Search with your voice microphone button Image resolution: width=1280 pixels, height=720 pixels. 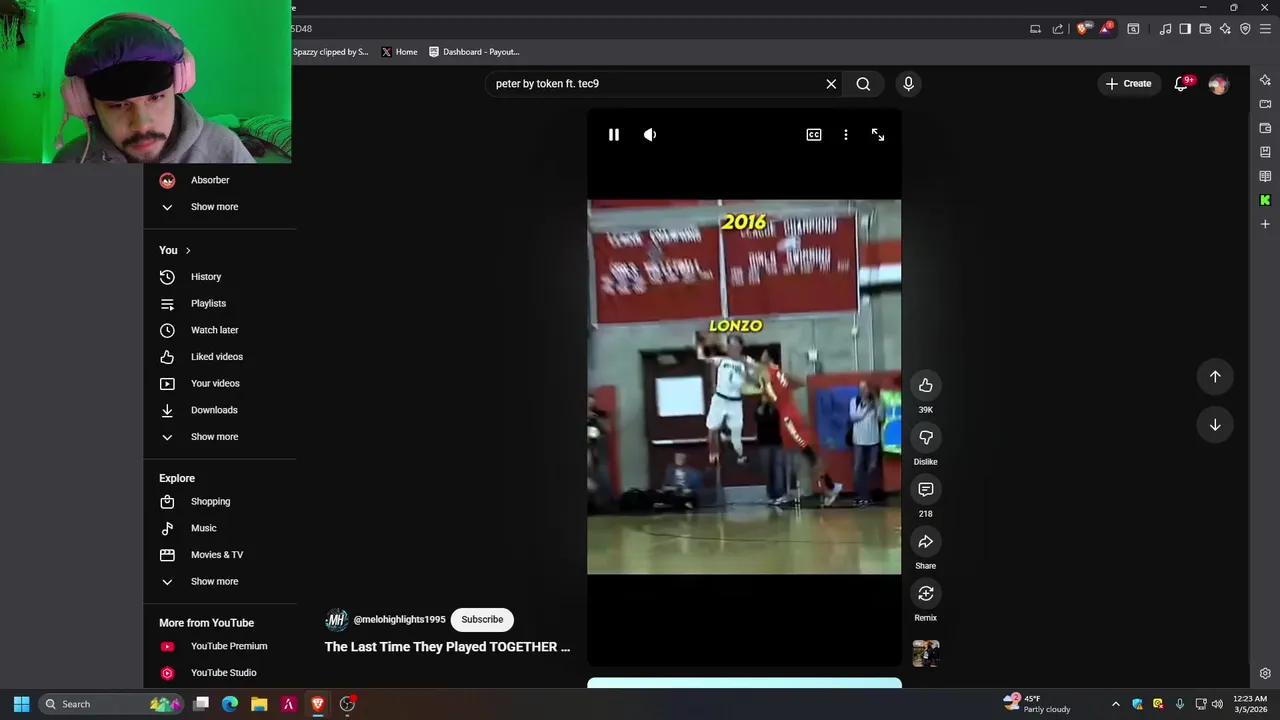point(908,84)
